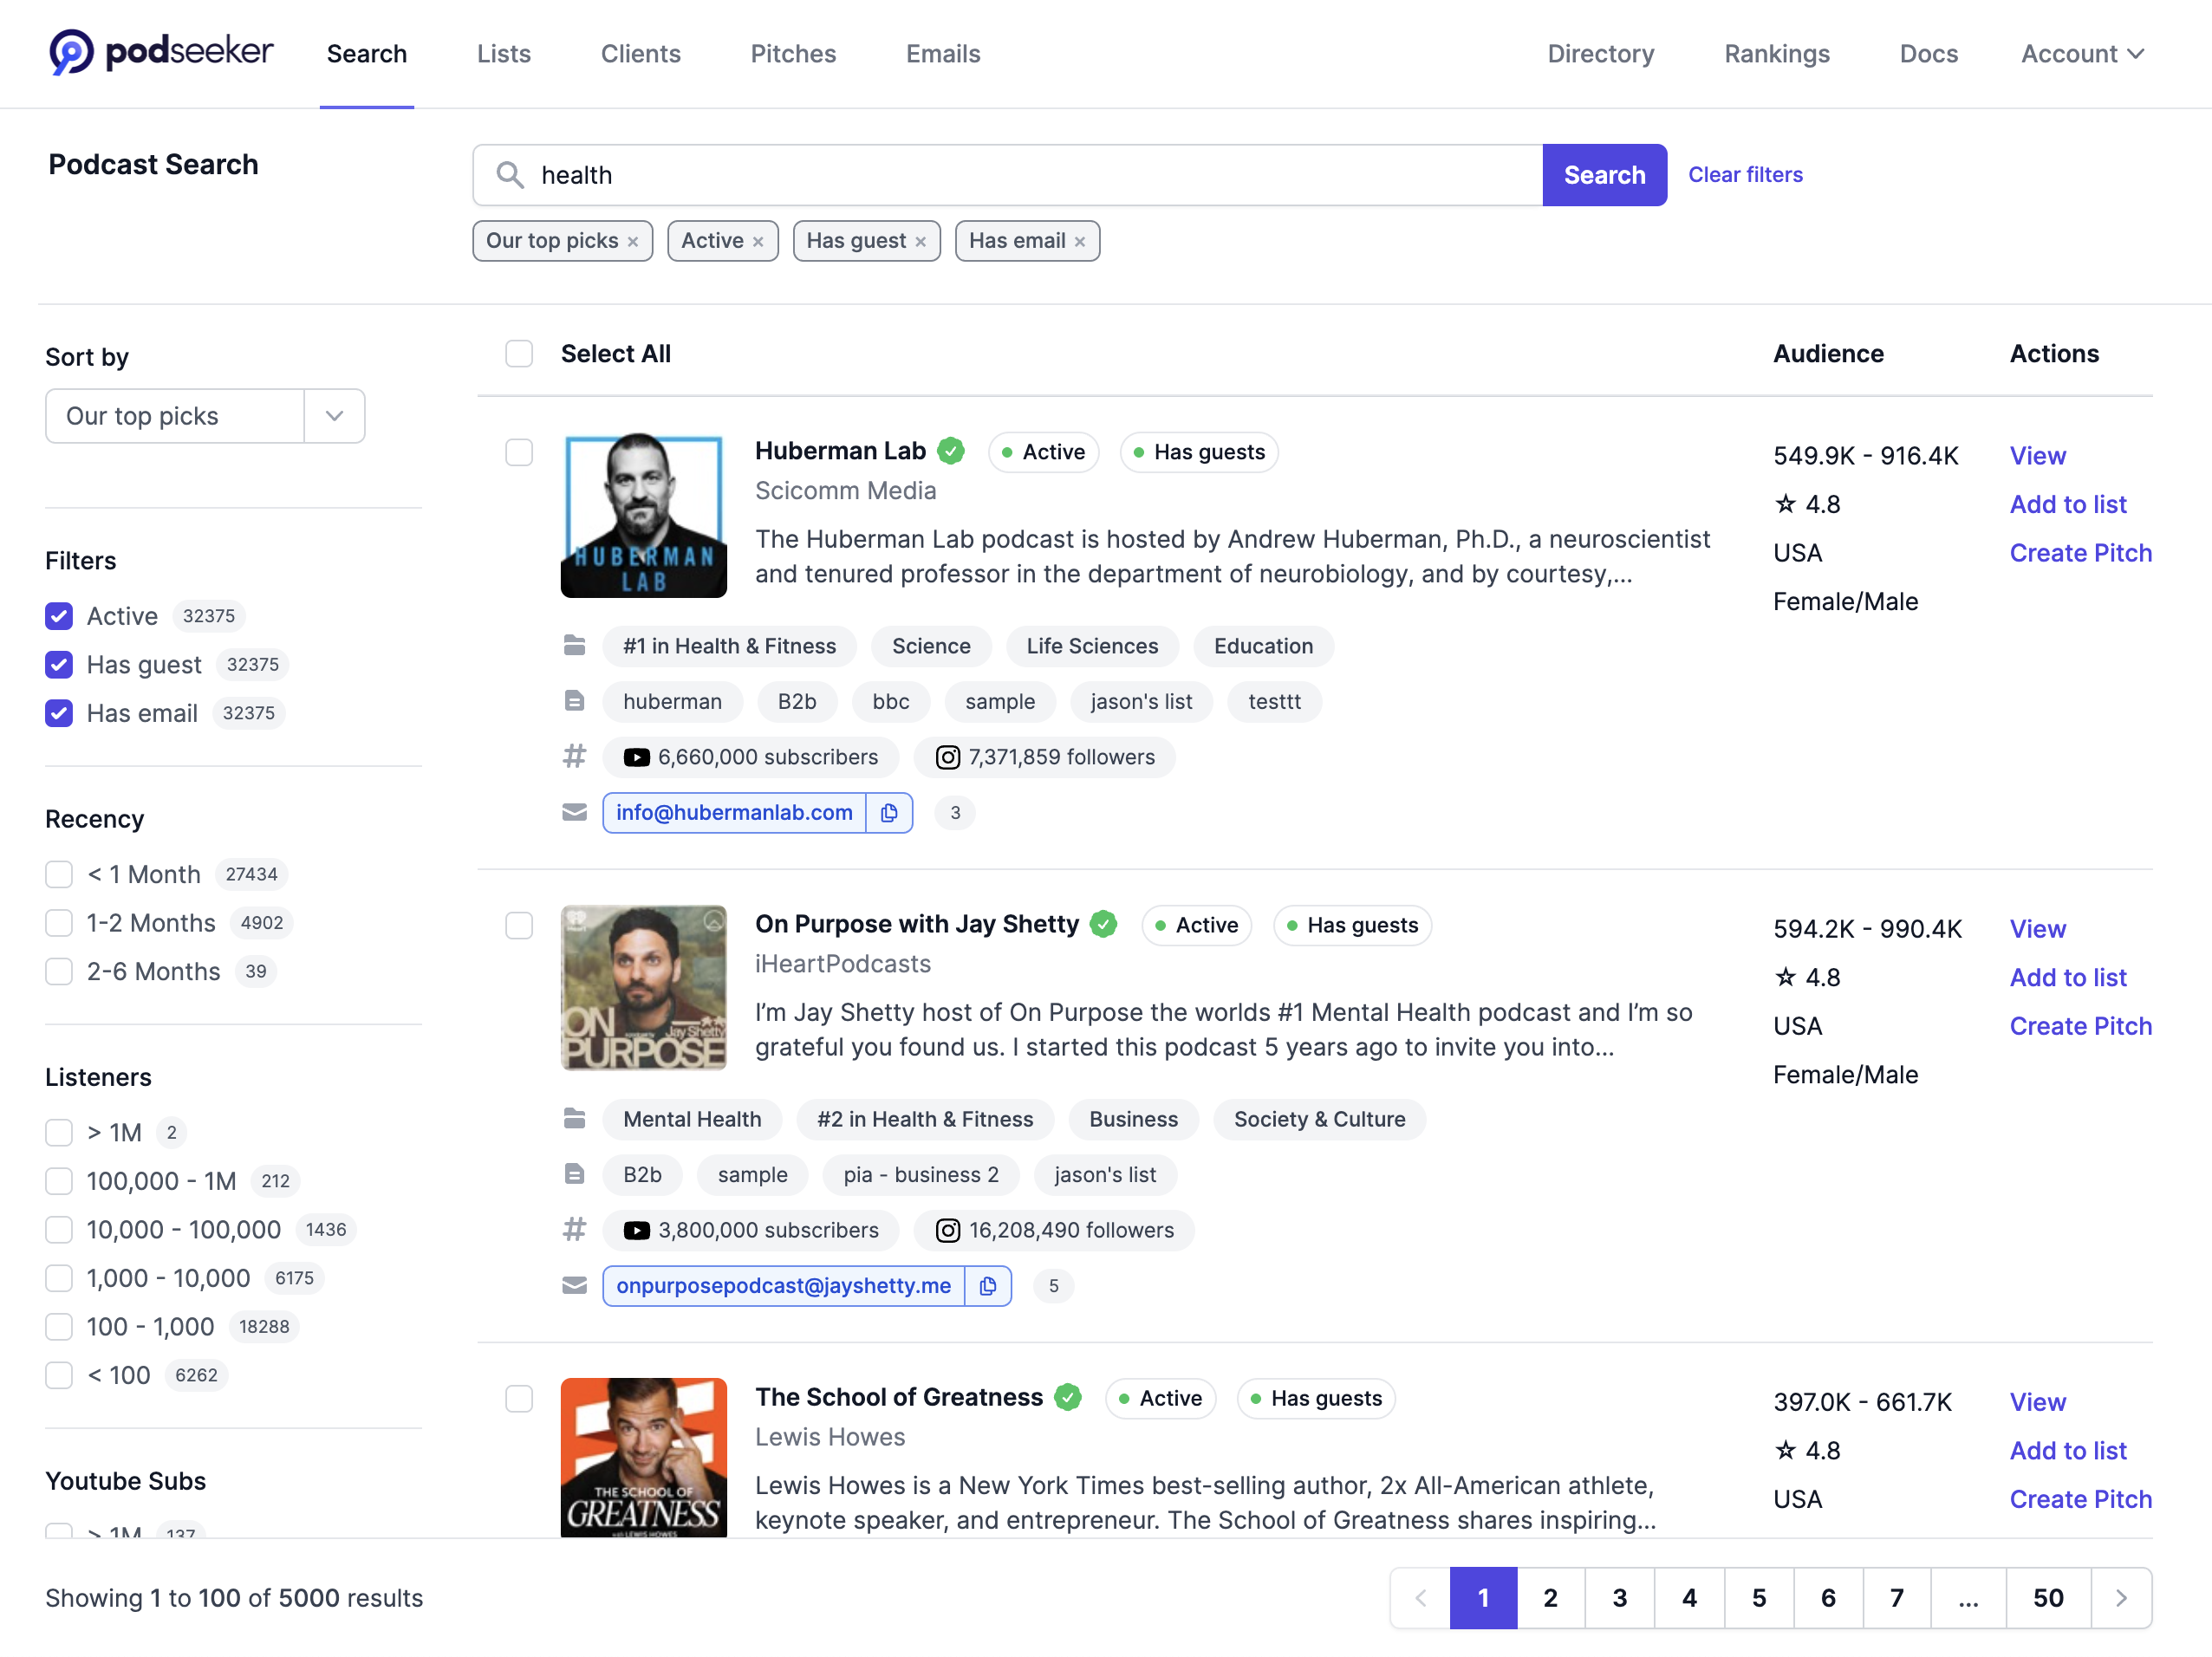Uncheck the Has guest filter checkbox

(59, 665)
